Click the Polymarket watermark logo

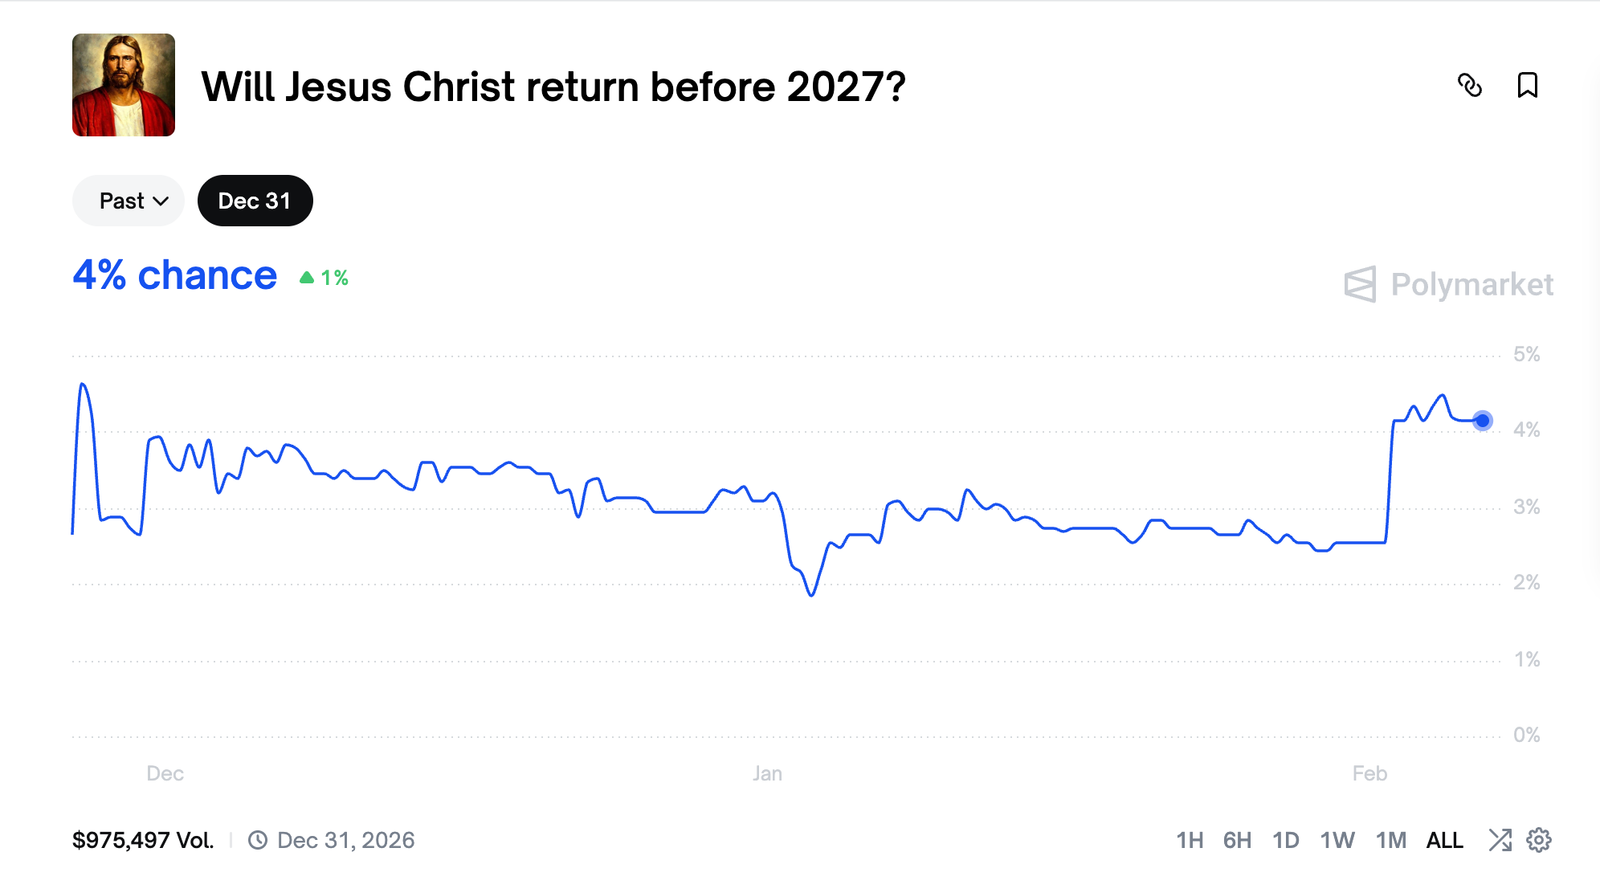coord(1447,285)
